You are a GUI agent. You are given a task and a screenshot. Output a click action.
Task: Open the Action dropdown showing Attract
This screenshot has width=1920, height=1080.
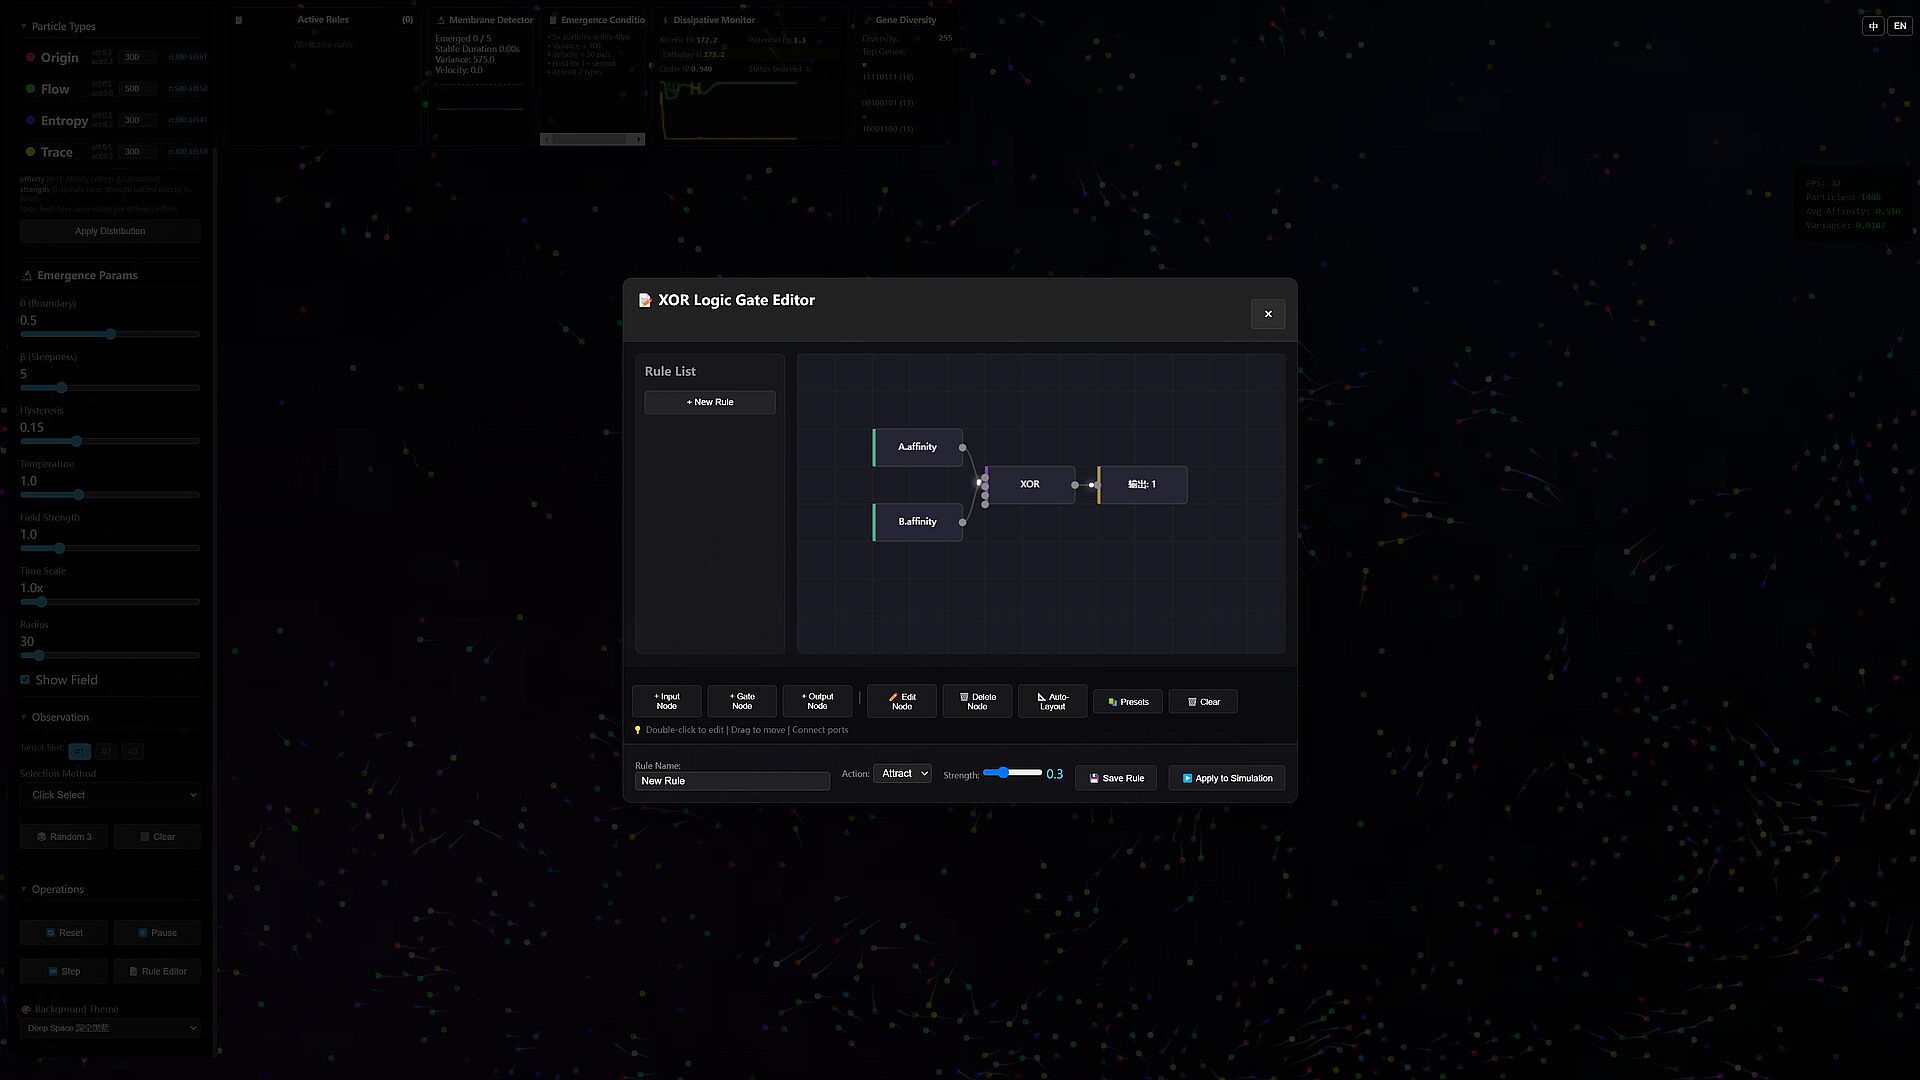[902, 773]
